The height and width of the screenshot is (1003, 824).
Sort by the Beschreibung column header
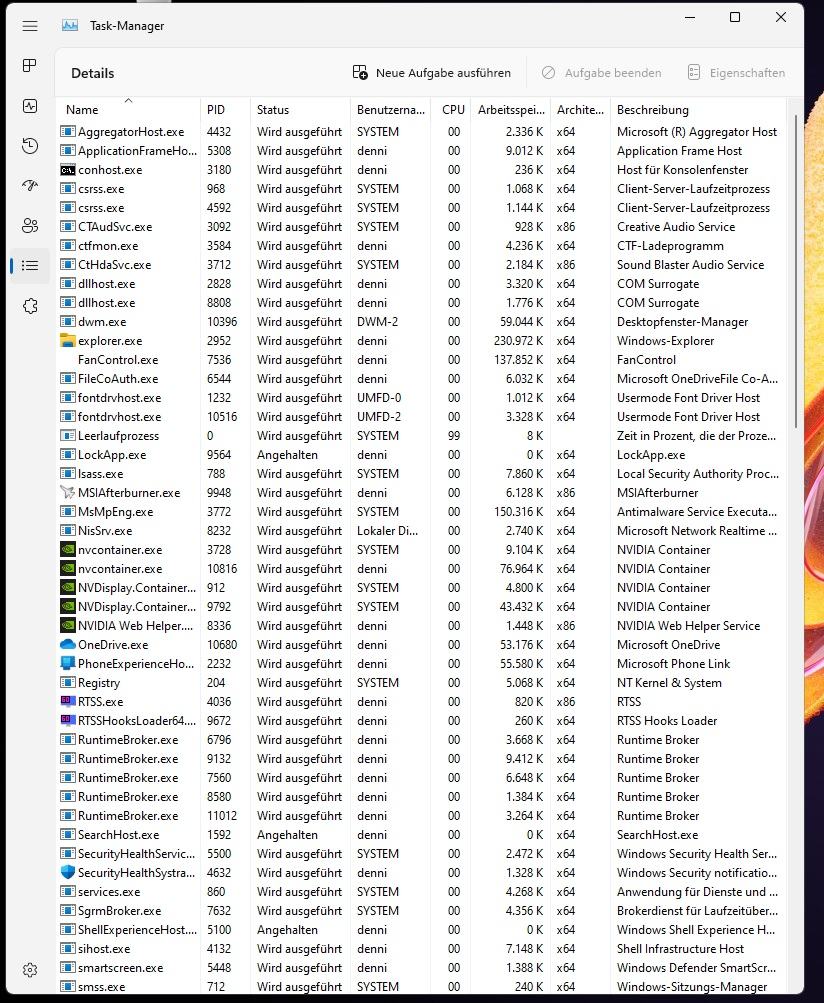(697, 109)
